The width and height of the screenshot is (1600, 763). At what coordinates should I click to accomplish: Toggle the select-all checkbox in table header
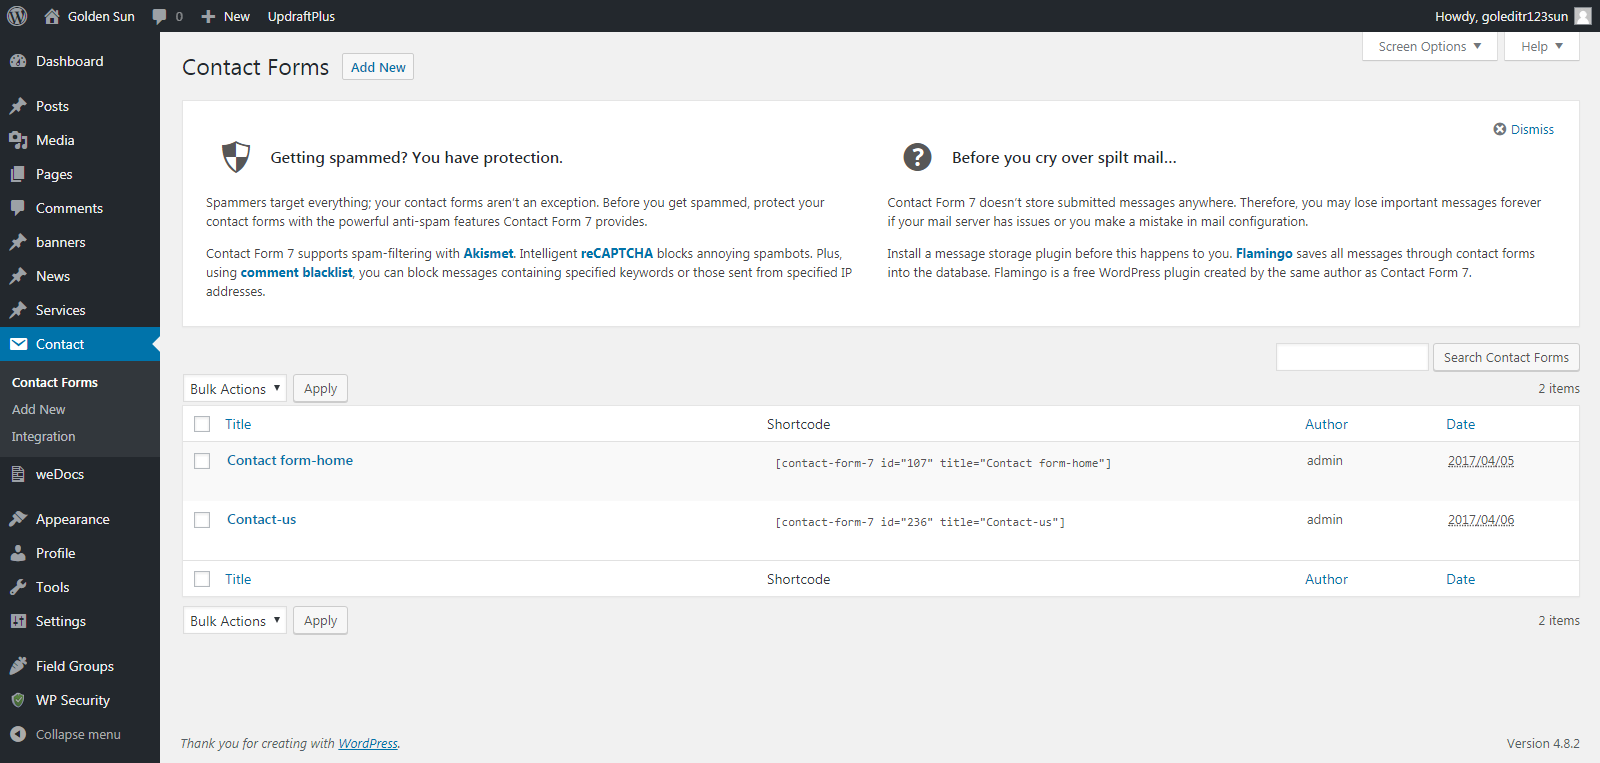pyautogui.click(x=202, y=424)
